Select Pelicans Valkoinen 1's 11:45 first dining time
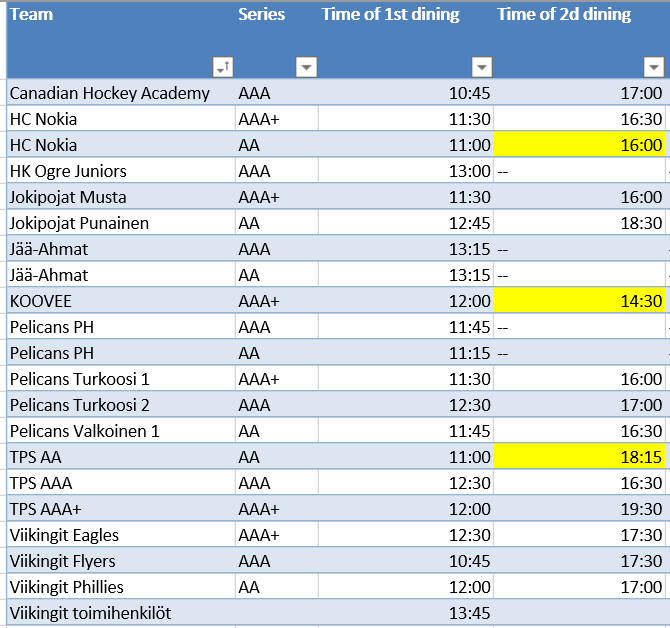The image size is (670, 628). tap(406, 431)
